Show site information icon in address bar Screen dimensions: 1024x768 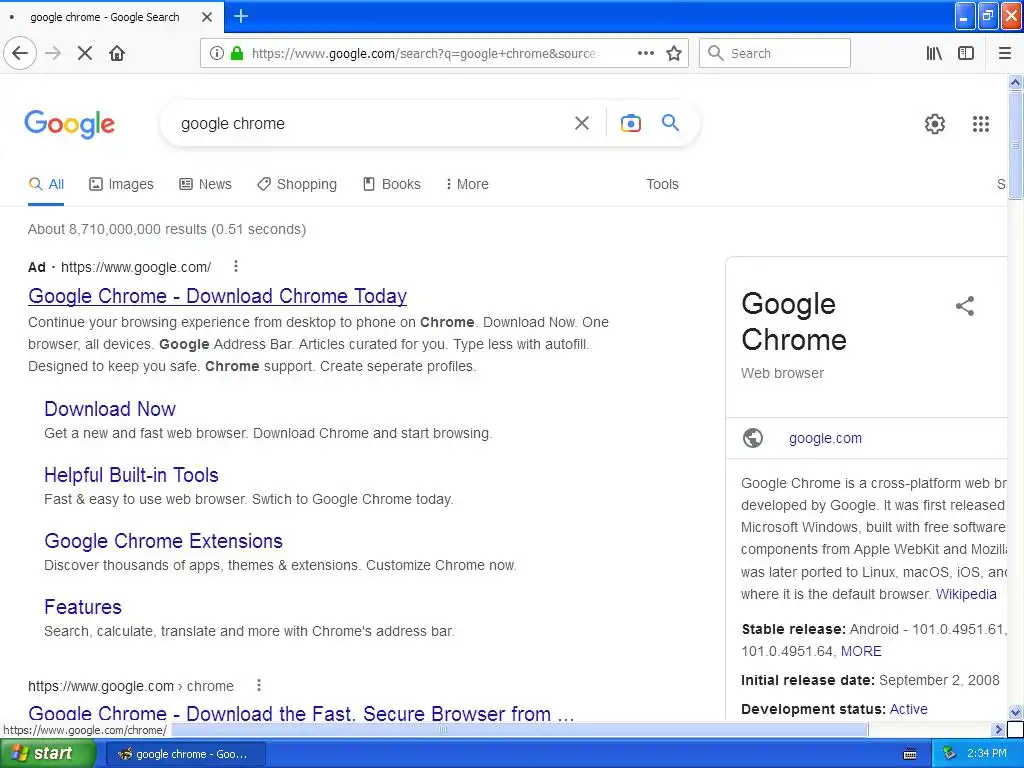tap(217, 53)
